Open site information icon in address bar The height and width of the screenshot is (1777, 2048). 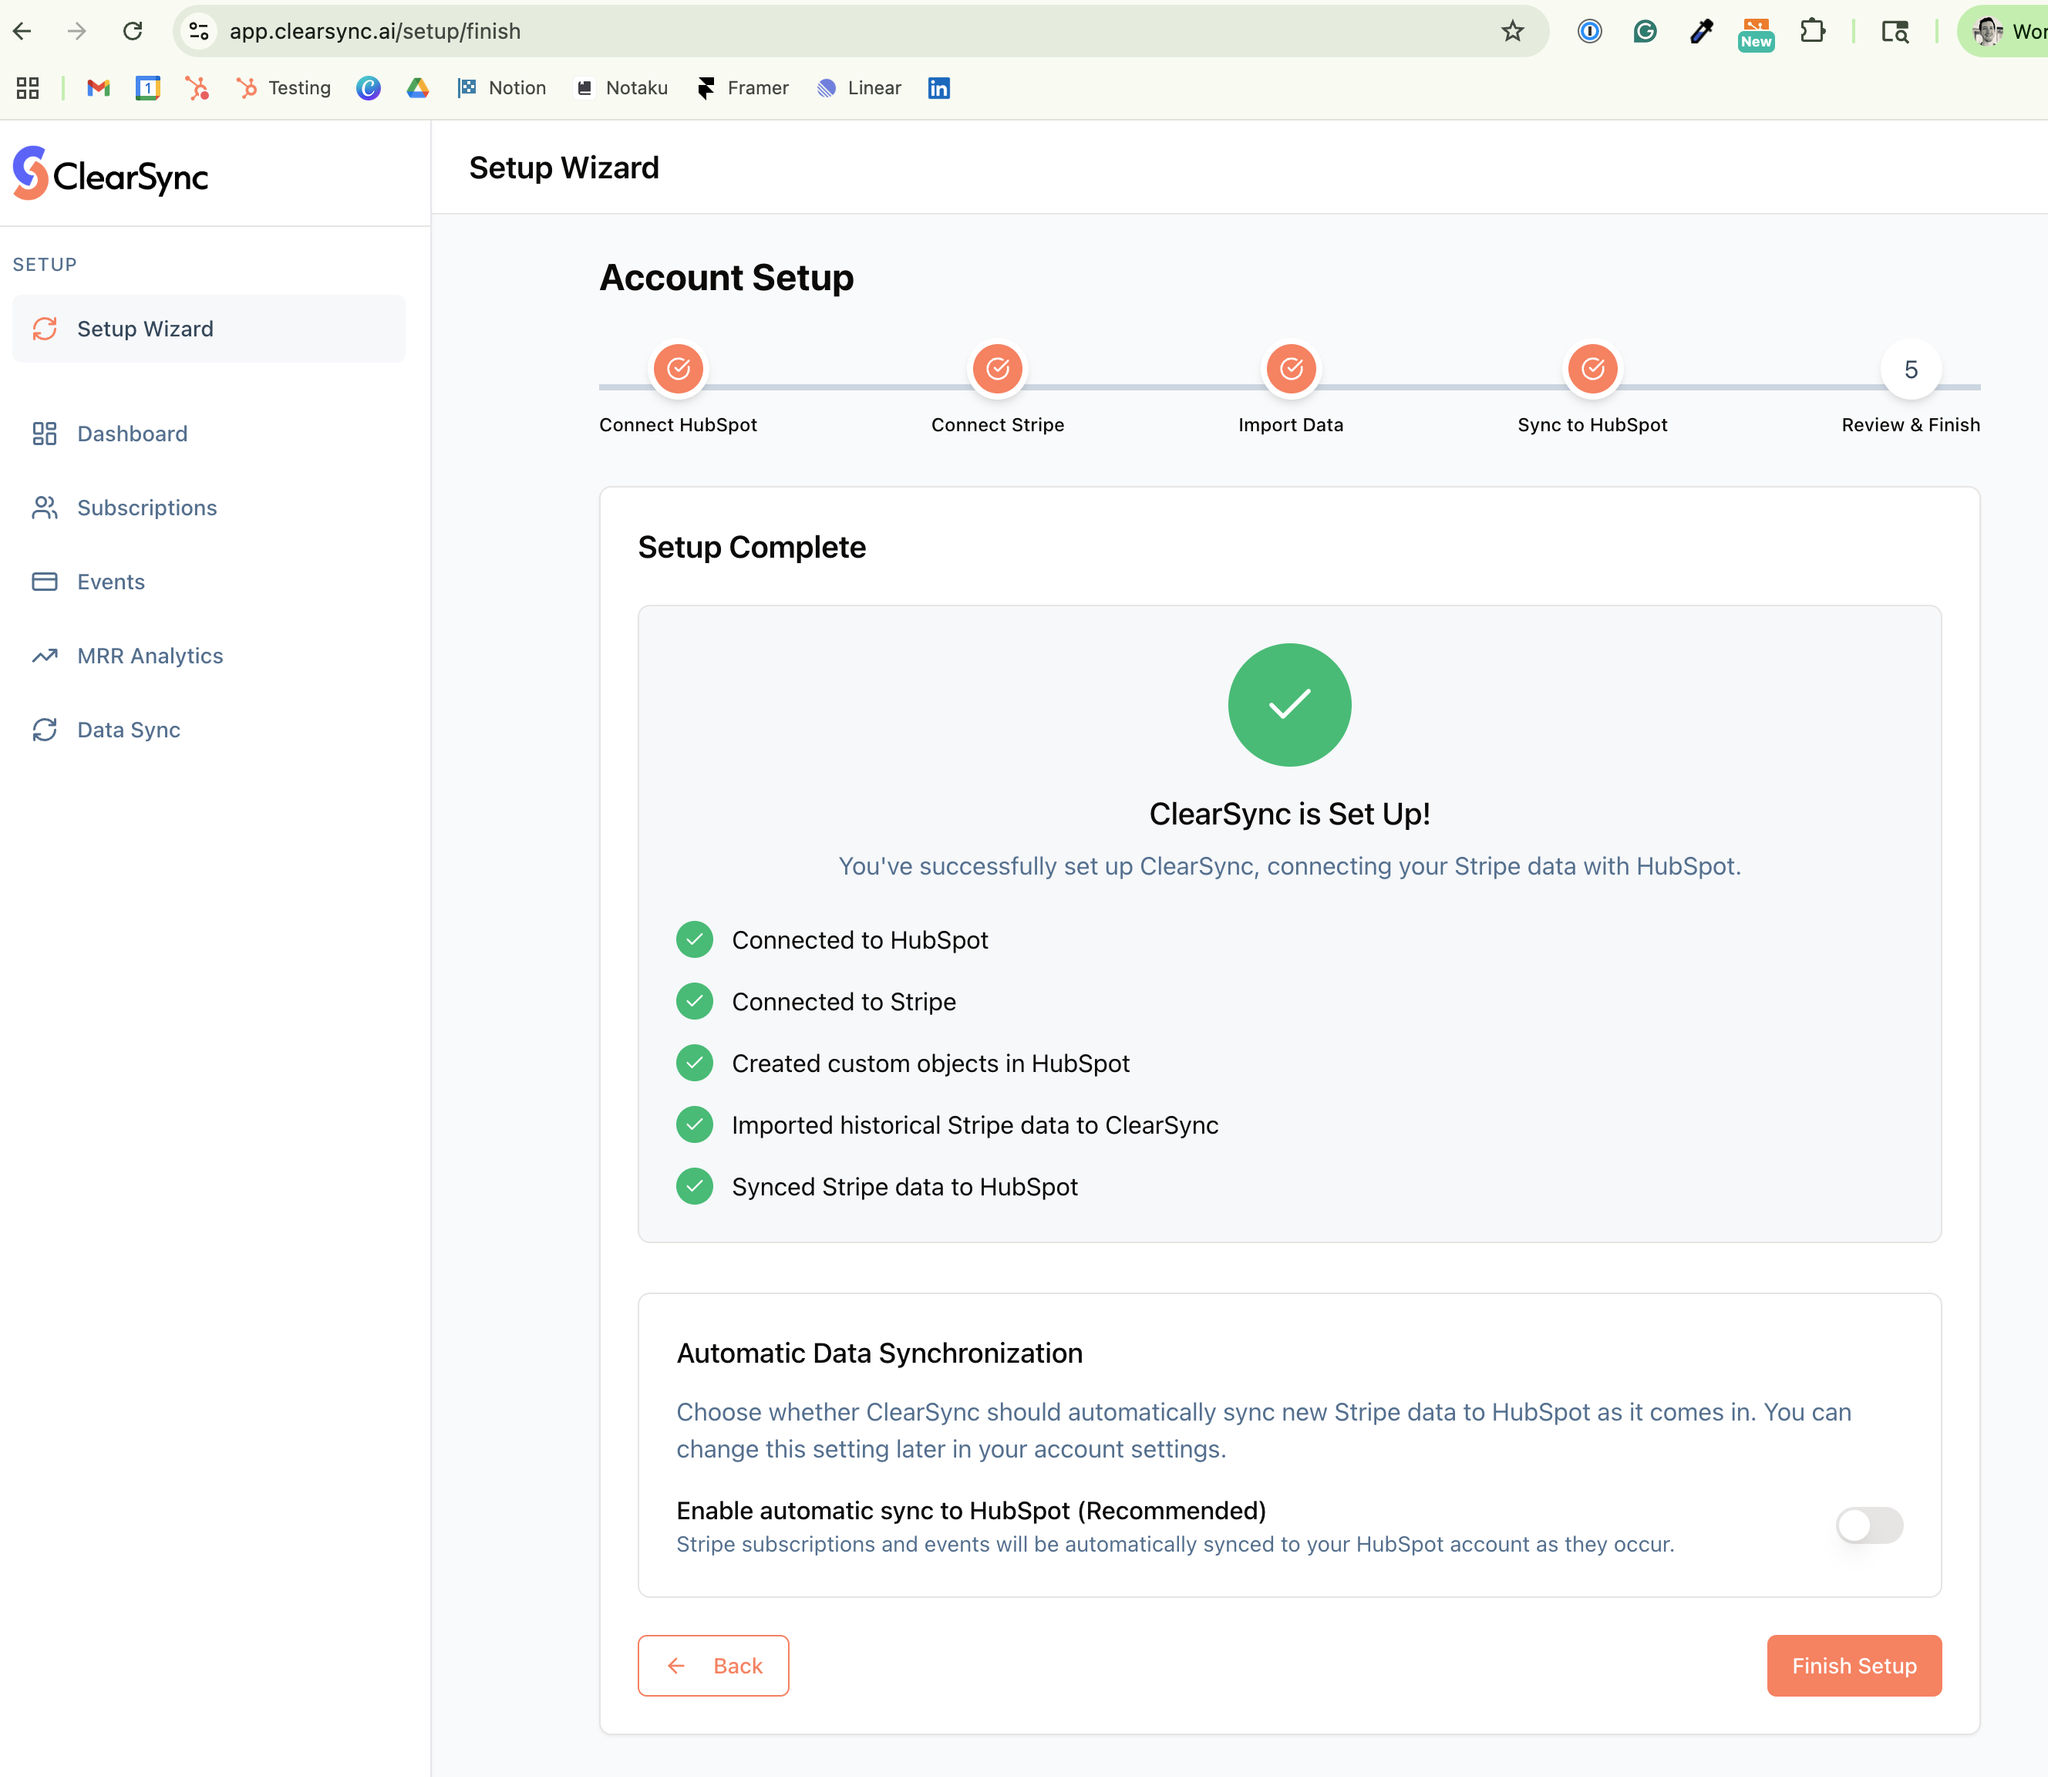click(199, 31)
